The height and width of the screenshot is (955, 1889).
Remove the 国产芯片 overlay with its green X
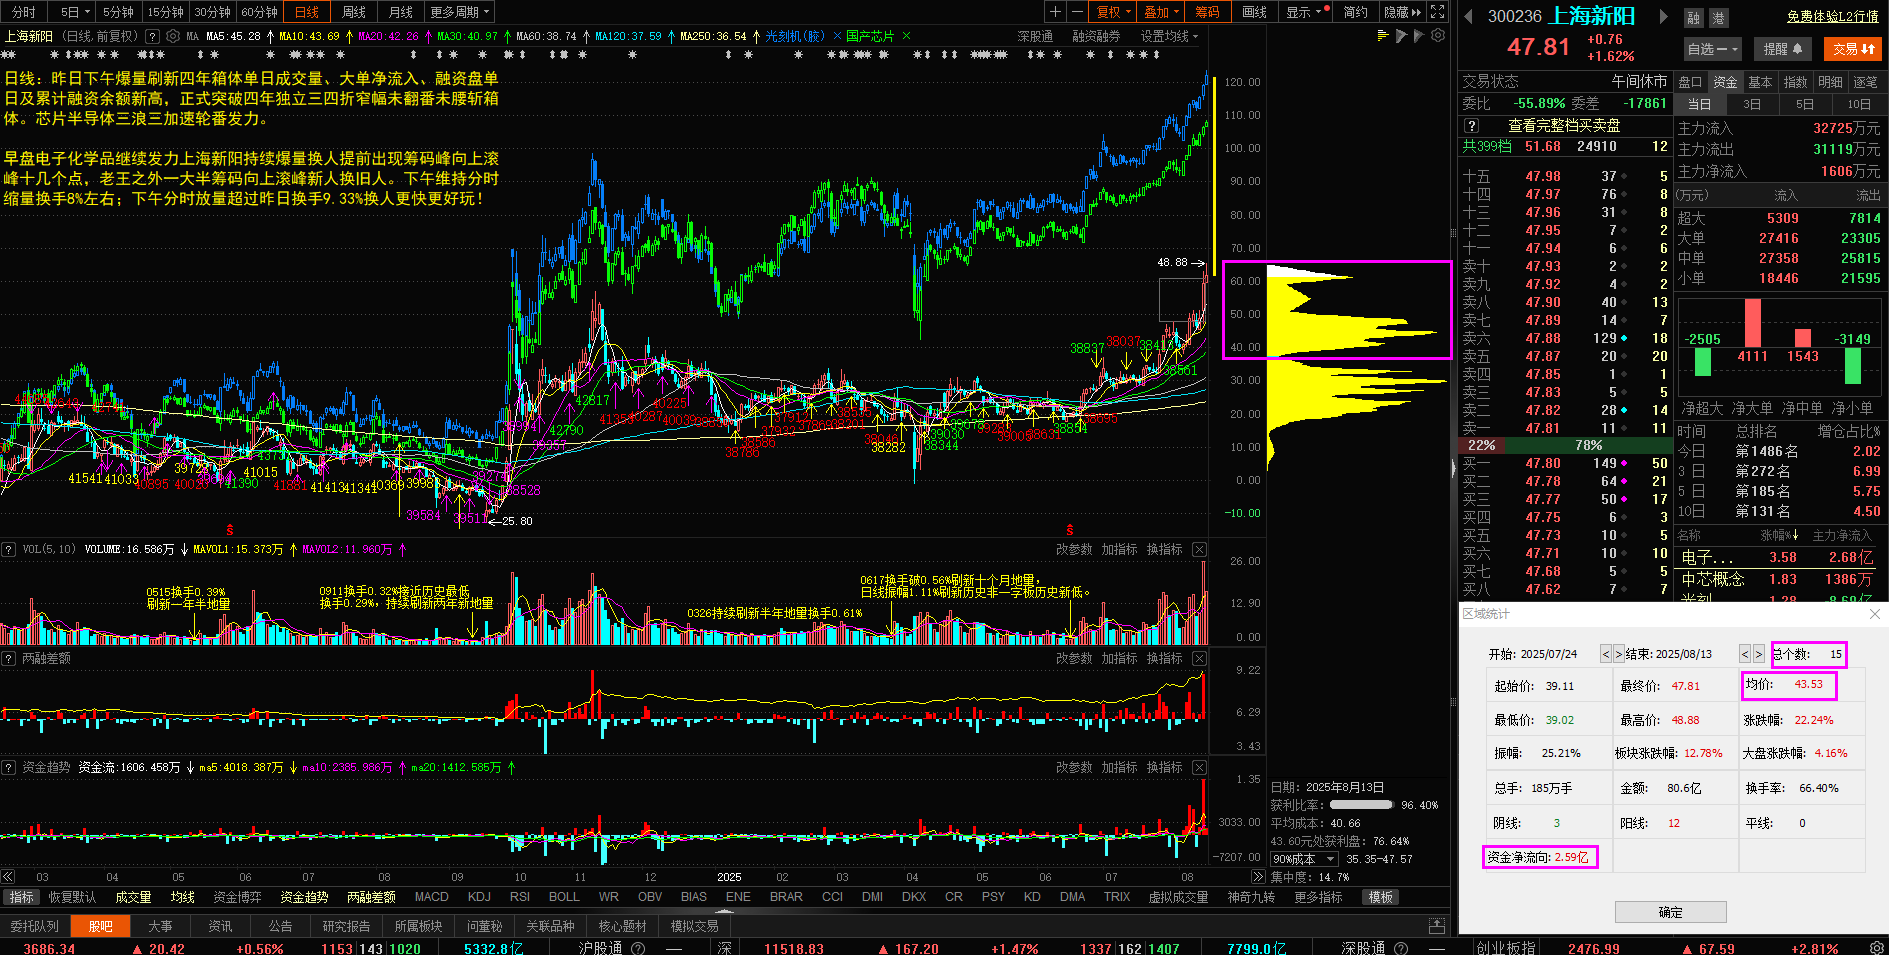click(x=906, y=36)
